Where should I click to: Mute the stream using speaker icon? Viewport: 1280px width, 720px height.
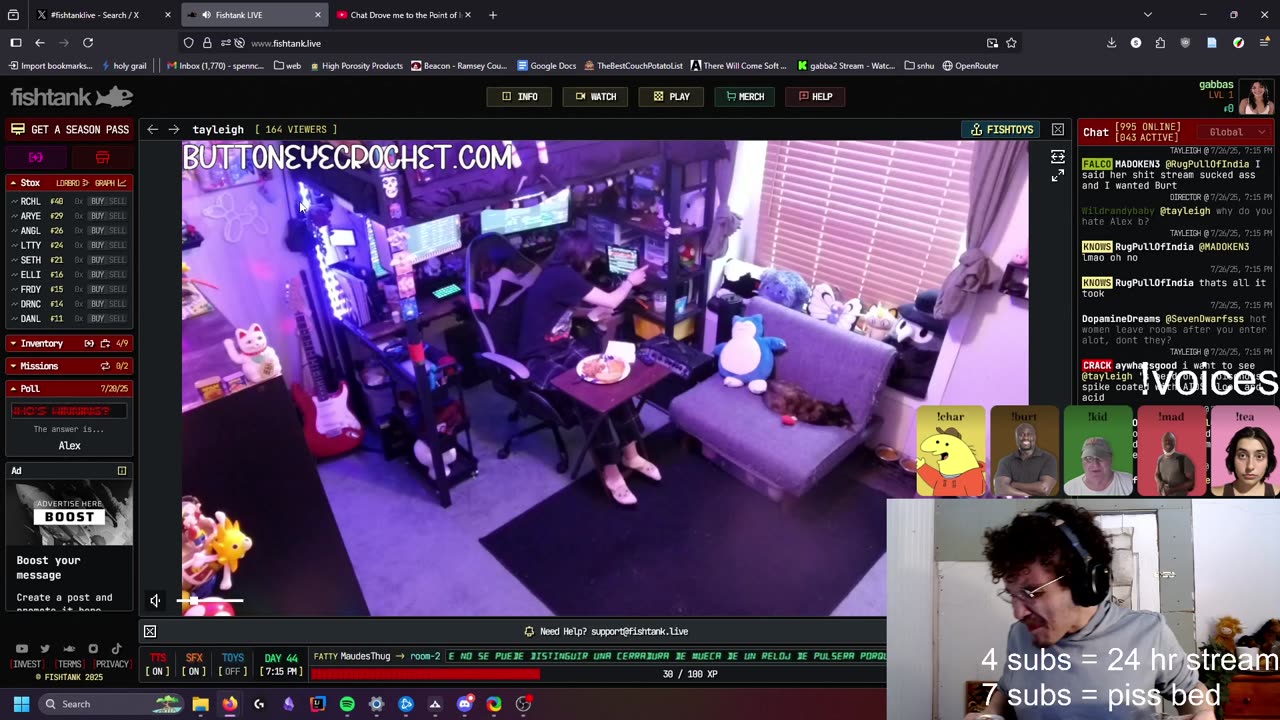(155, 601)
